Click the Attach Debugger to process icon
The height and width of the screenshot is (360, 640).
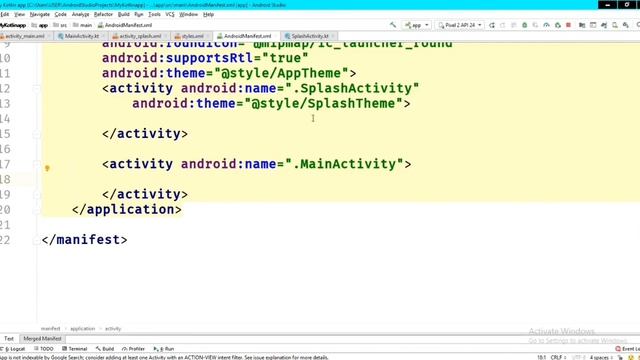(558, 25)
